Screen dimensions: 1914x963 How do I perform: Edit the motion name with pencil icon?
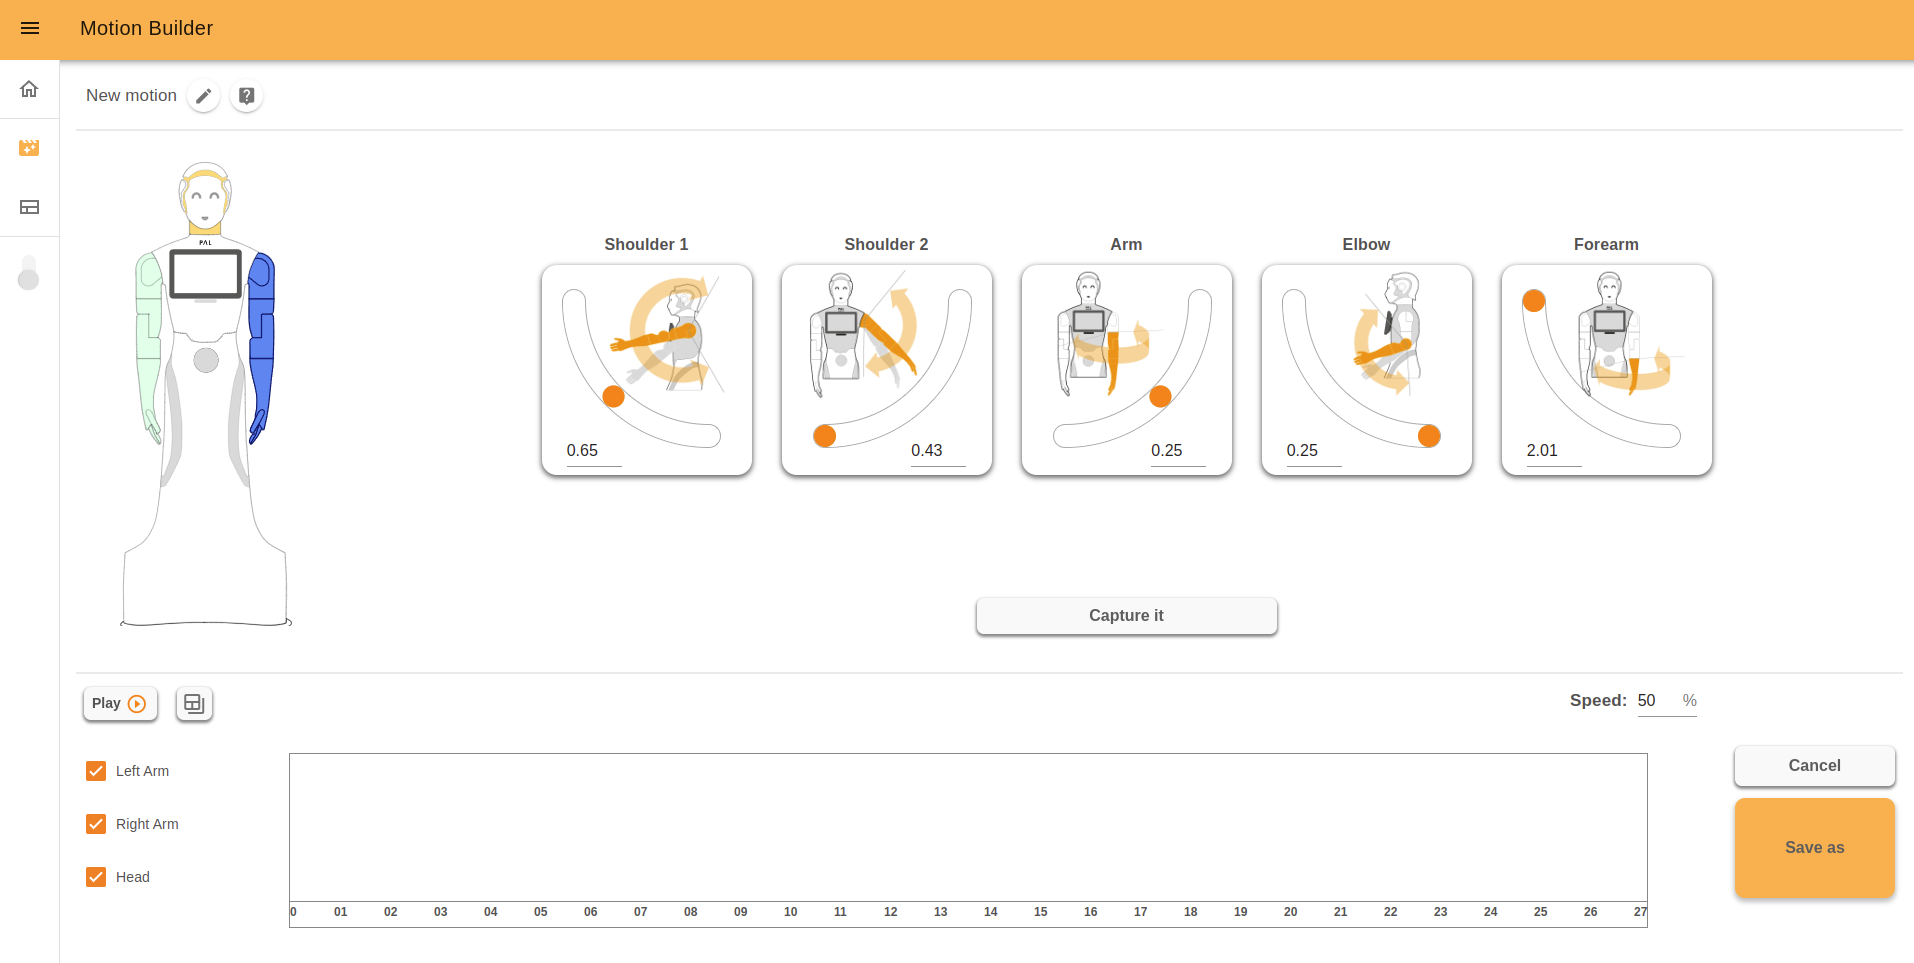coord(204,96)
